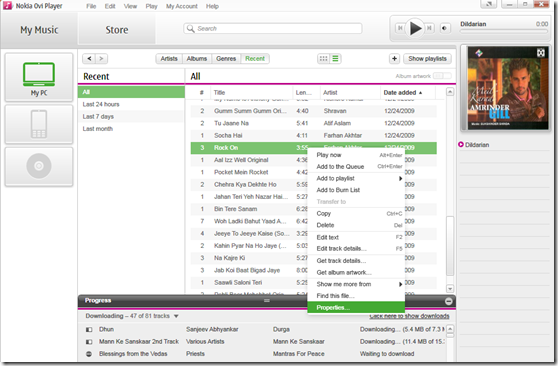Click status icon beside Dhun download
Screen dimensions: 558x366
coord(89,330)
